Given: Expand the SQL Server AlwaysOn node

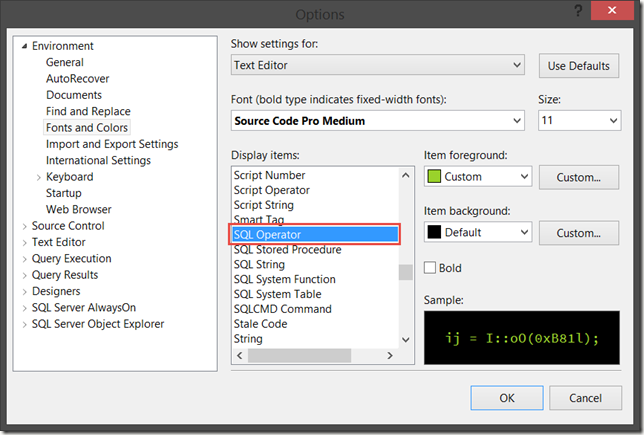Looking at the screenshot, I should (25, 308).
